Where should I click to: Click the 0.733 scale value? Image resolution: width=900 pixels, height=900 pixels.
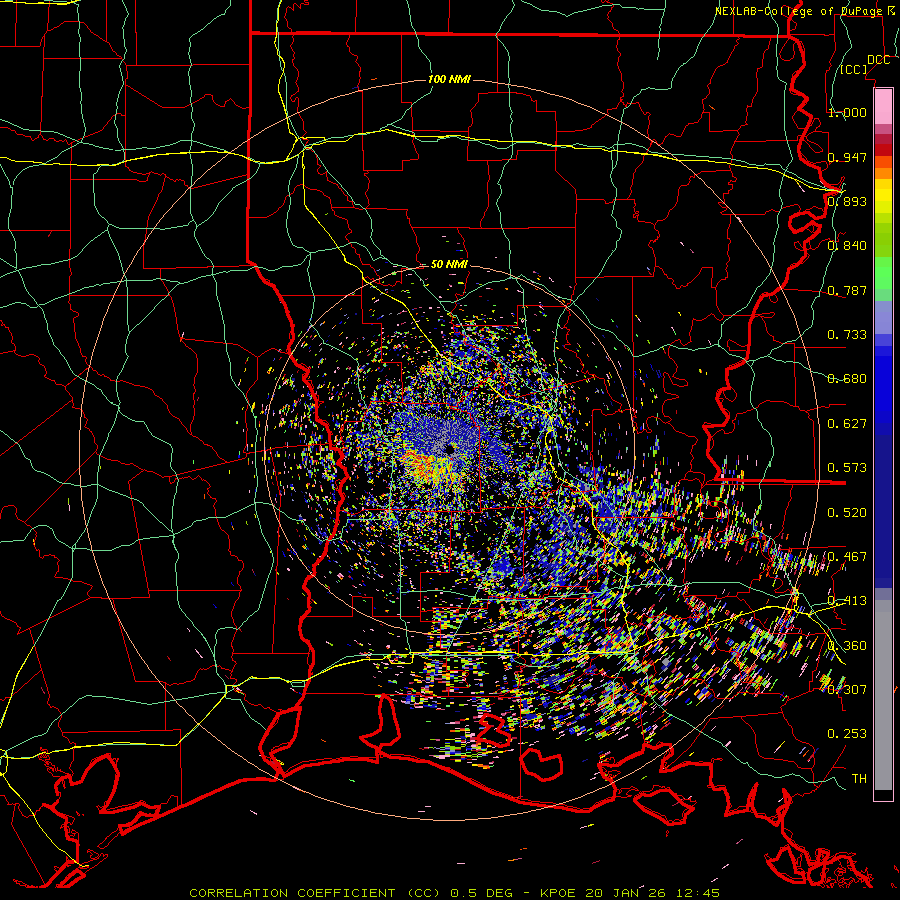[847, 334]
